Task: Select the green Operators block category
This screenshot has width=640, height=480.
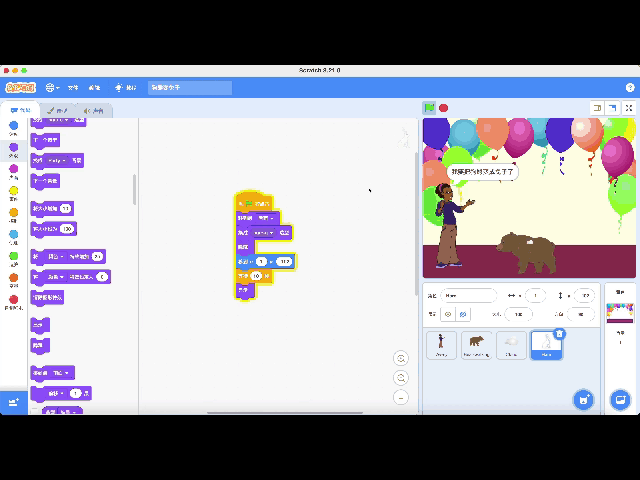Action: pyautogui.click(x=13, y=259)
